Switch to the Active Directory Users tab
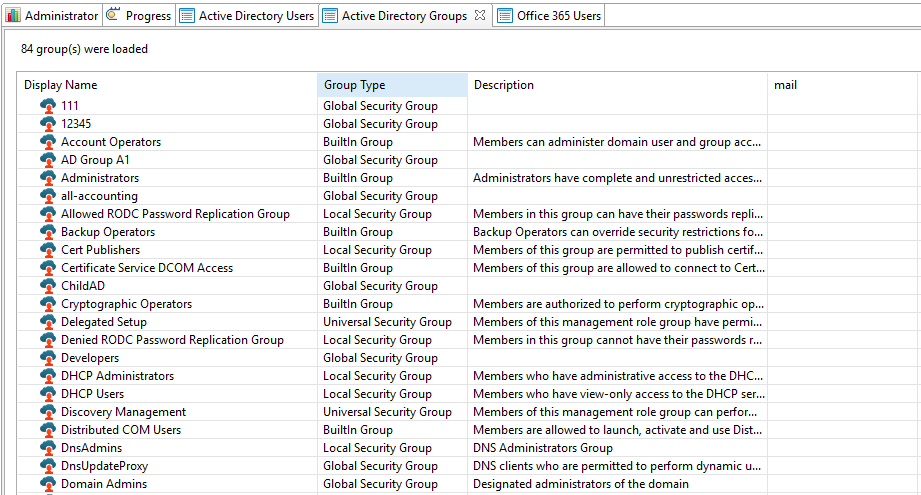Image resolution: width=921 pixels, height=495 pixels. click(256, 16)
